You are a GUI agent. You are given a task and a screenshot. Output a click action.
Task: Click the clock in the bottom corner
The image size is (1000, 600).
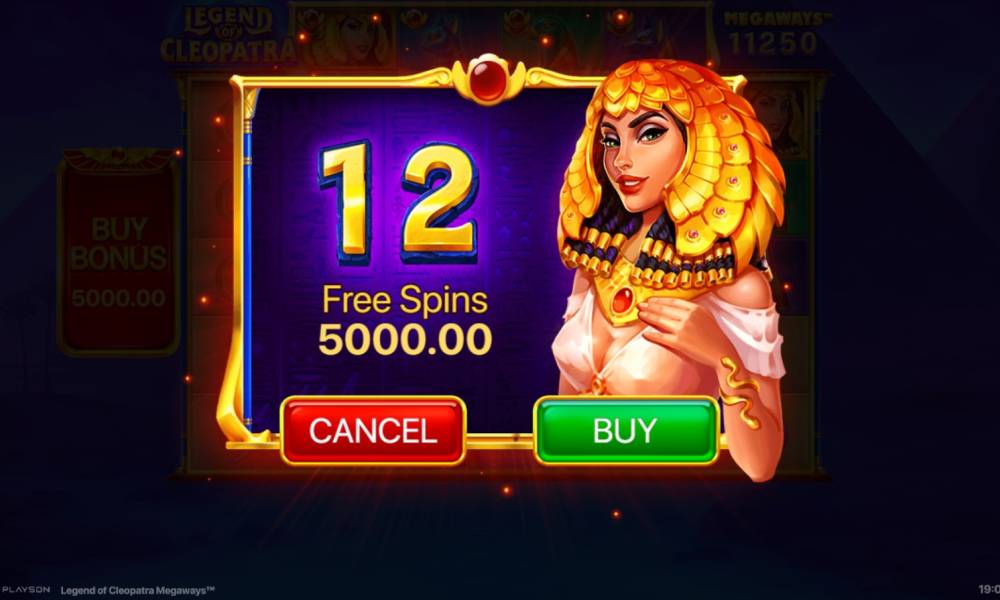tap(989, 590)
